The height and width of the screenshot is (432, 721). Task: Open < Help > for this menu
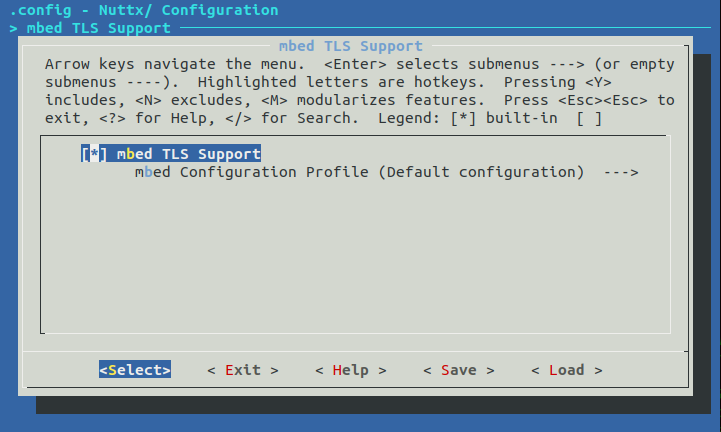click(x=350, y=370)
